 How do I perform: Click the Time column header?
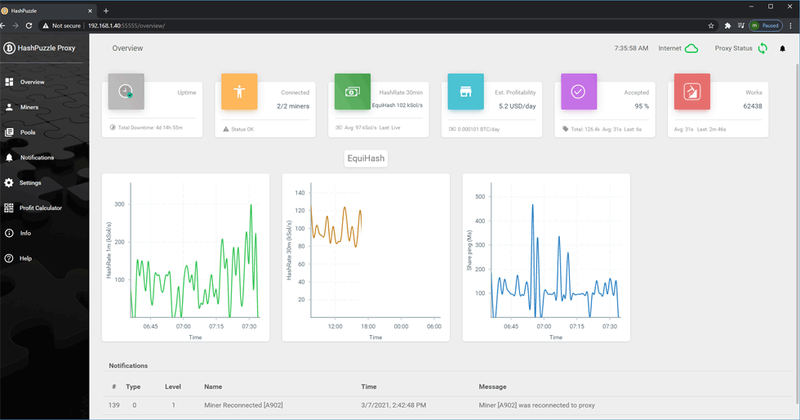pyautogui.click(x=369, y=387)
